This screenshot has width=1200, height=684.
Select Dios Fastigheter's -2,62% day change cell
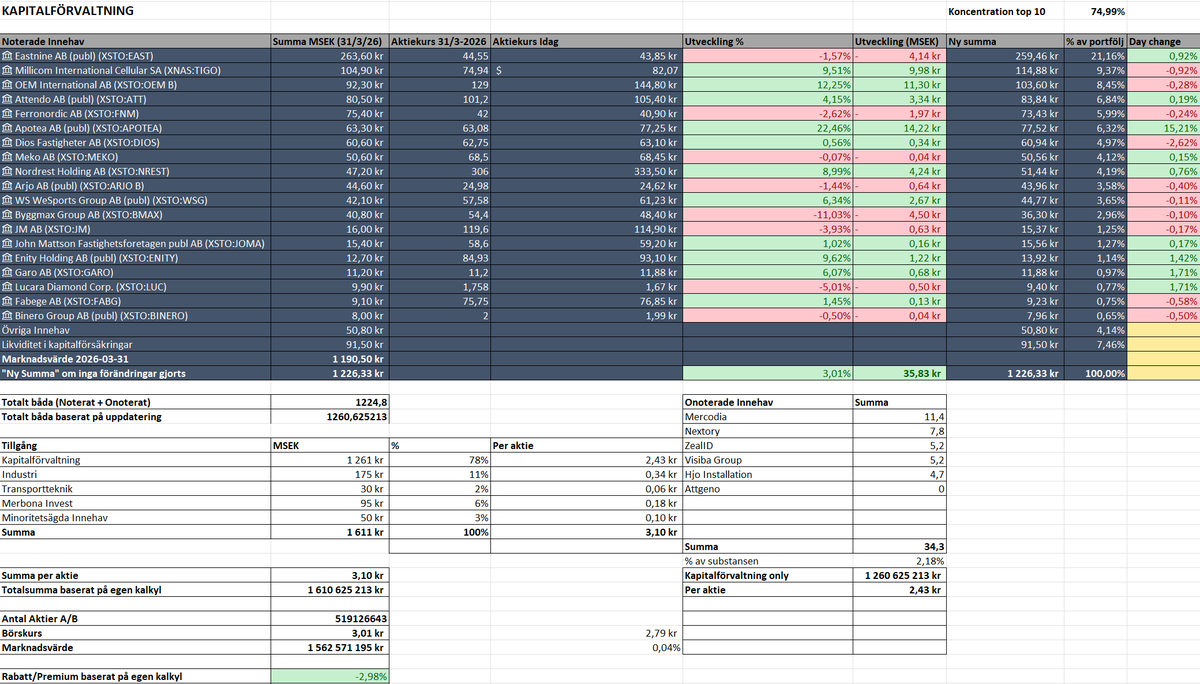[x=1164, y=143]
